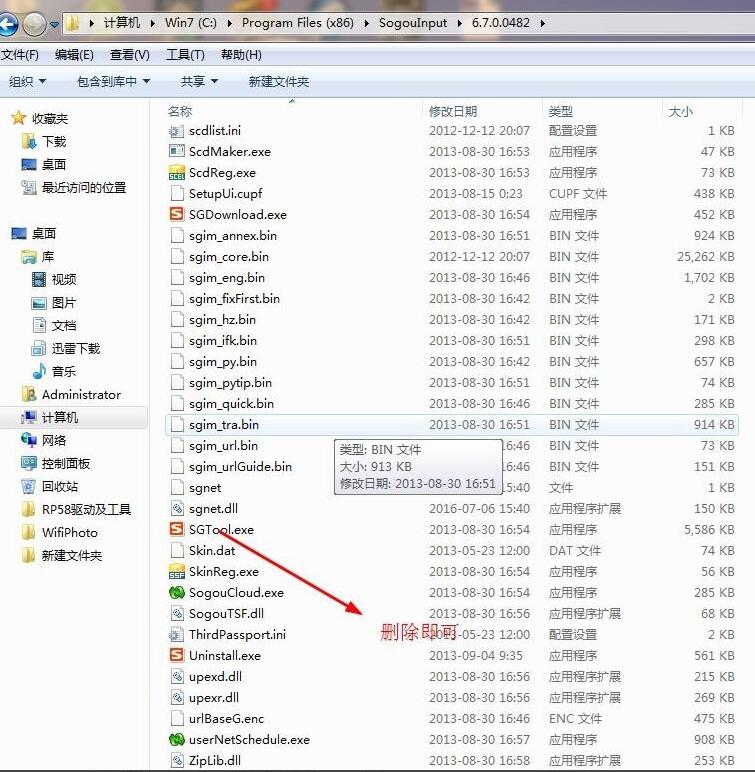Open RP58驱动及工具 folder in sidebar

click(x=76, y=510)
